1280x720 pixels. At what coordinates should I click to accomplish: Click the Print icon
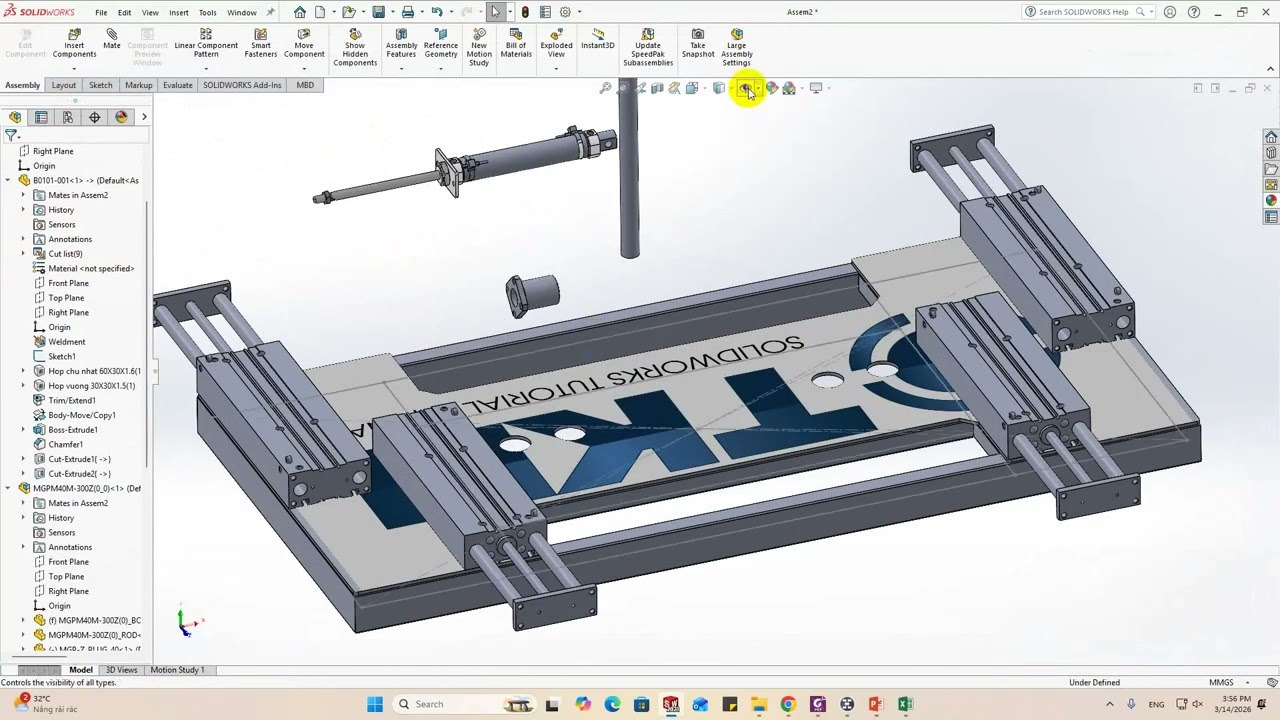tap(408, 12)
